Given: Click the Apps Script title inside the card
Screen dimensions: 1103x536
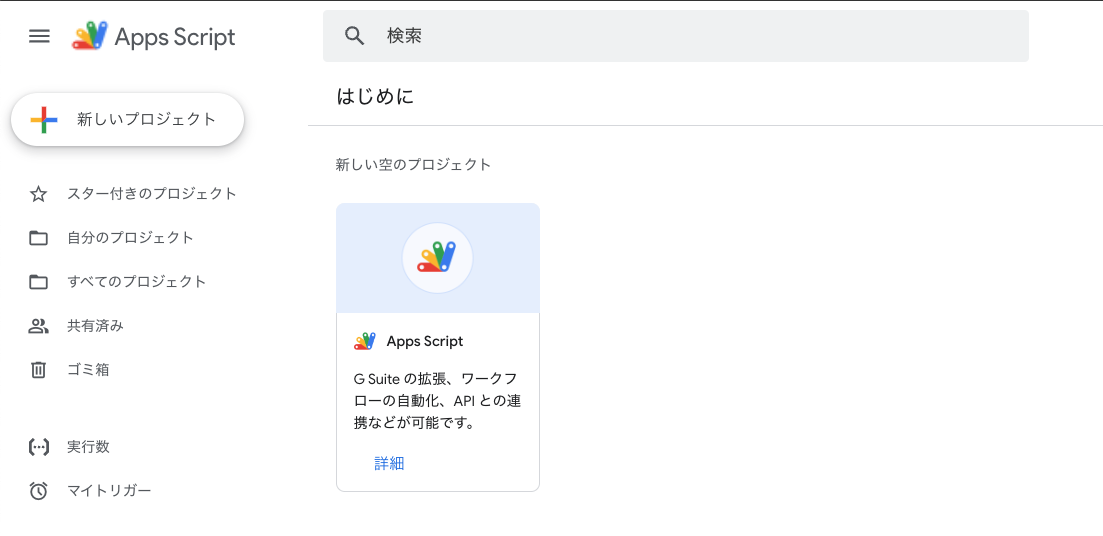Looking at the screenshot, I should click(425, 341).
